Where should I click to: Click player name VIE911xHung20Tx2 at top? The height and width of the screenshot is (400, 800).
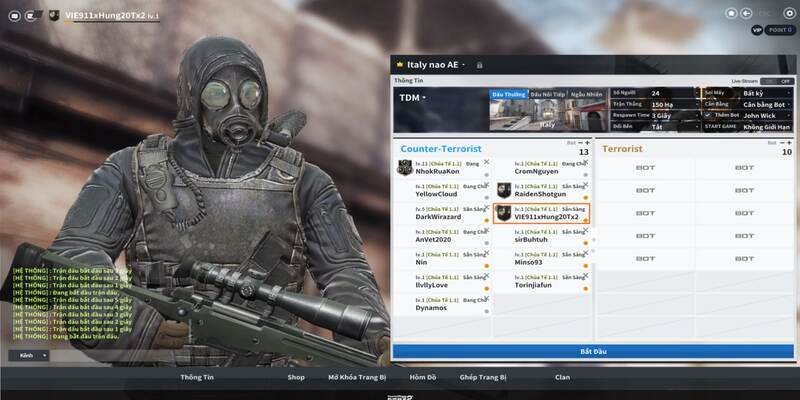106,16
